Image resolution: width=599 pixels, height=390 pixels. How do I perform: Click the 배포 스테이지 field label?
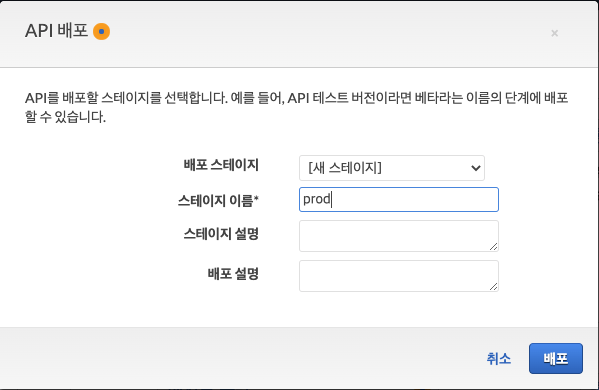[221, 165]
